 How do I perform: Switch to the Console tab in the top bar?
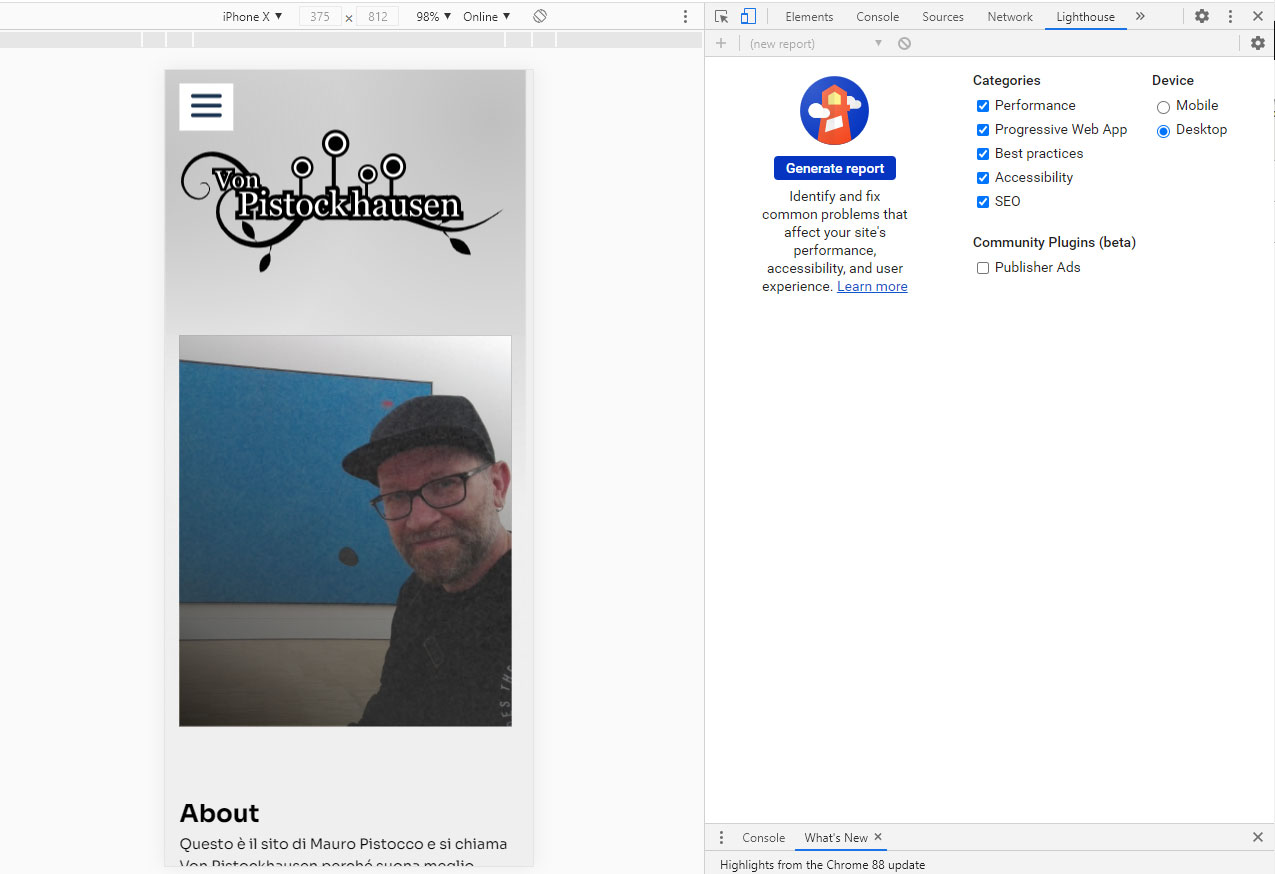click(877, 17)
